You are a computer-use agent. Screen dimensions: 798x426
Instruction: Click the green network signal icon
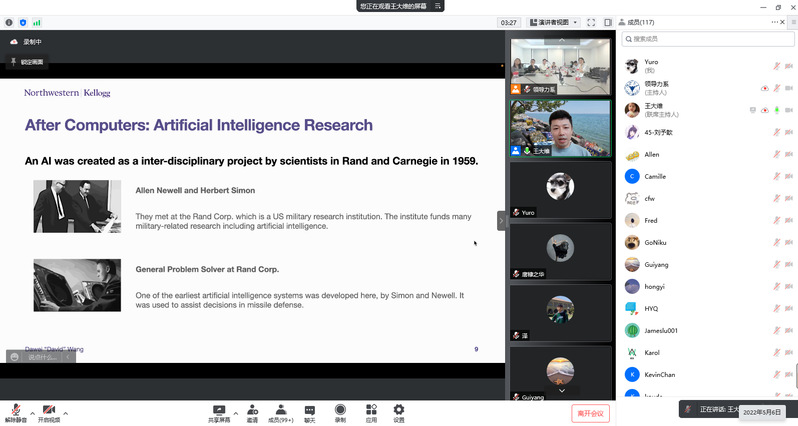point(37,22)
